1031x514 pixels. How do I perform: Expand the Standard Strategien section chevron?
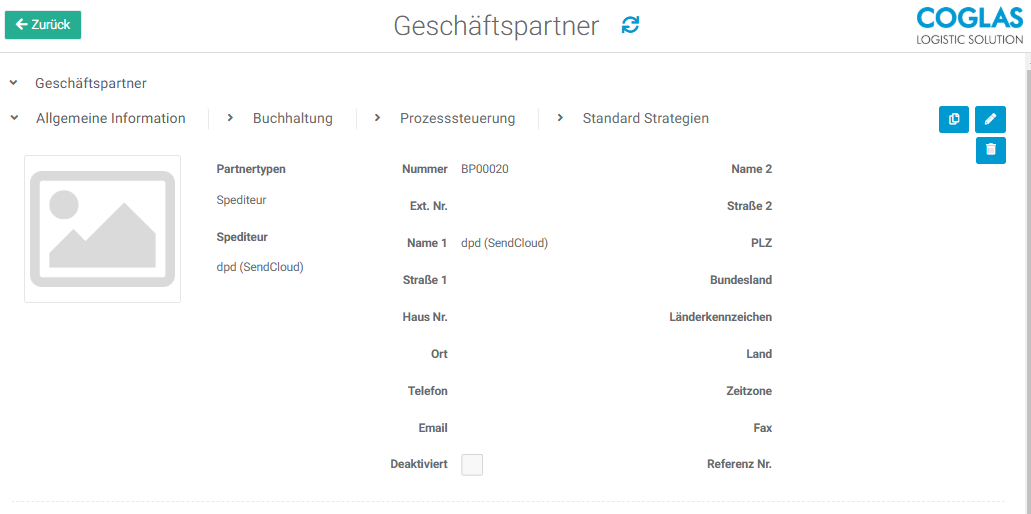tap(560, 118)
